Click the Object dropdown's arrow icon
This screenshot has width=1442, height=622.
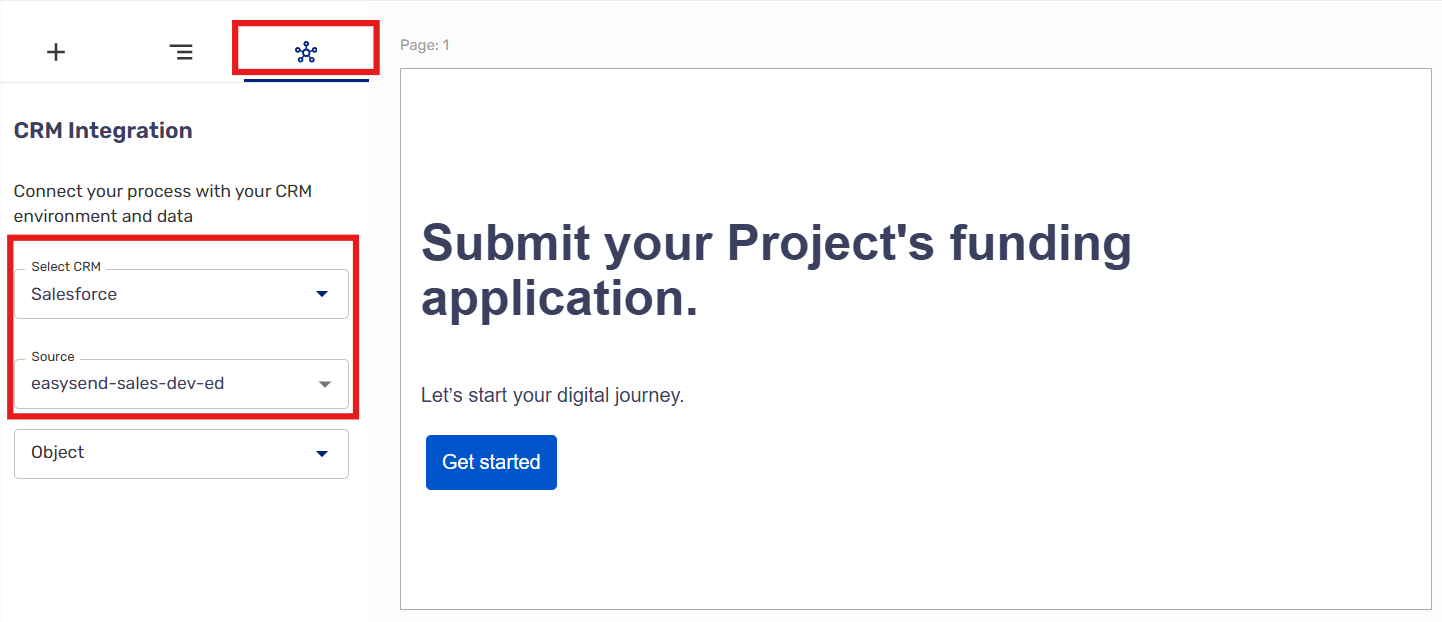click(322, 454)
